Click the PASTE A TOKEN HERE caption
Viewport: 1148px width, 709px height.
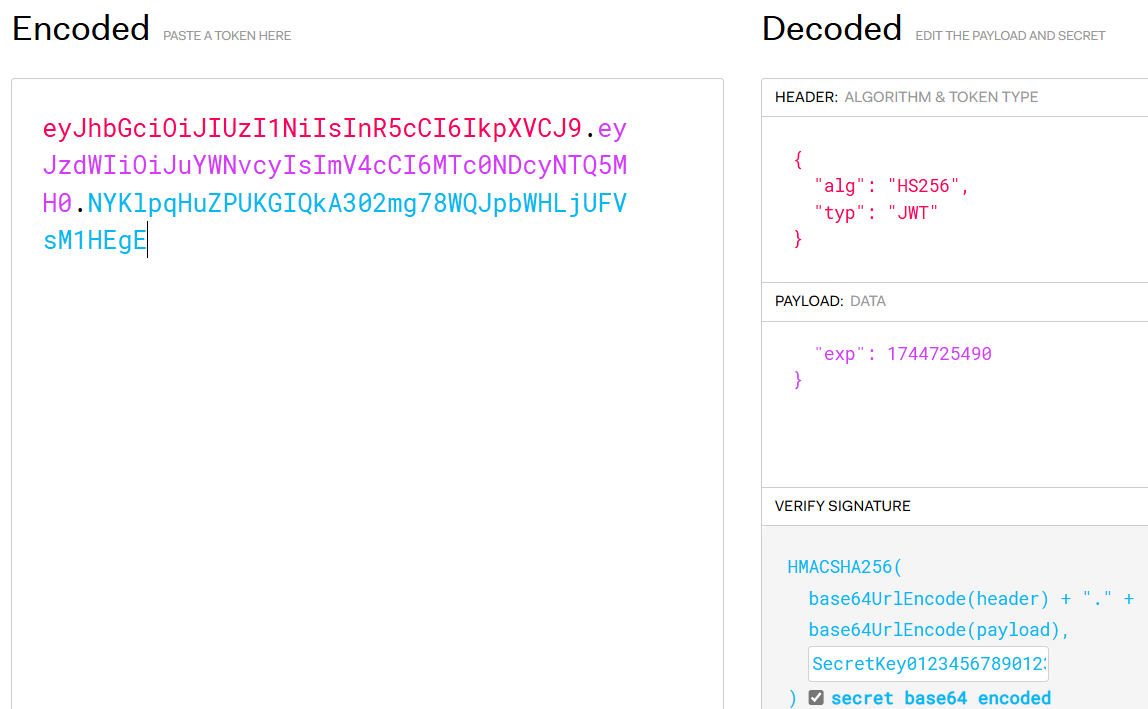(227, 35)
